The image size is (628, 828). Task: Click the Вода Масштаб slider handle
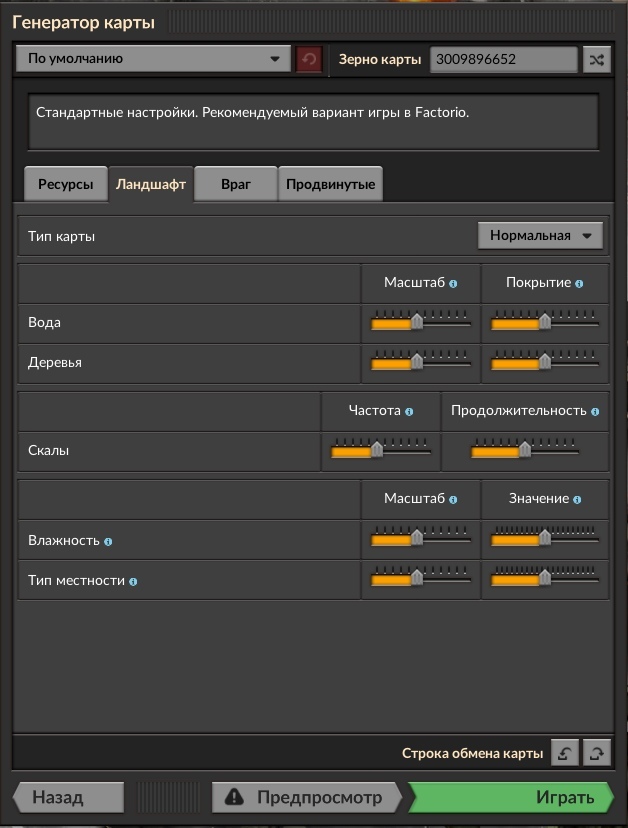tap(417, 321)
